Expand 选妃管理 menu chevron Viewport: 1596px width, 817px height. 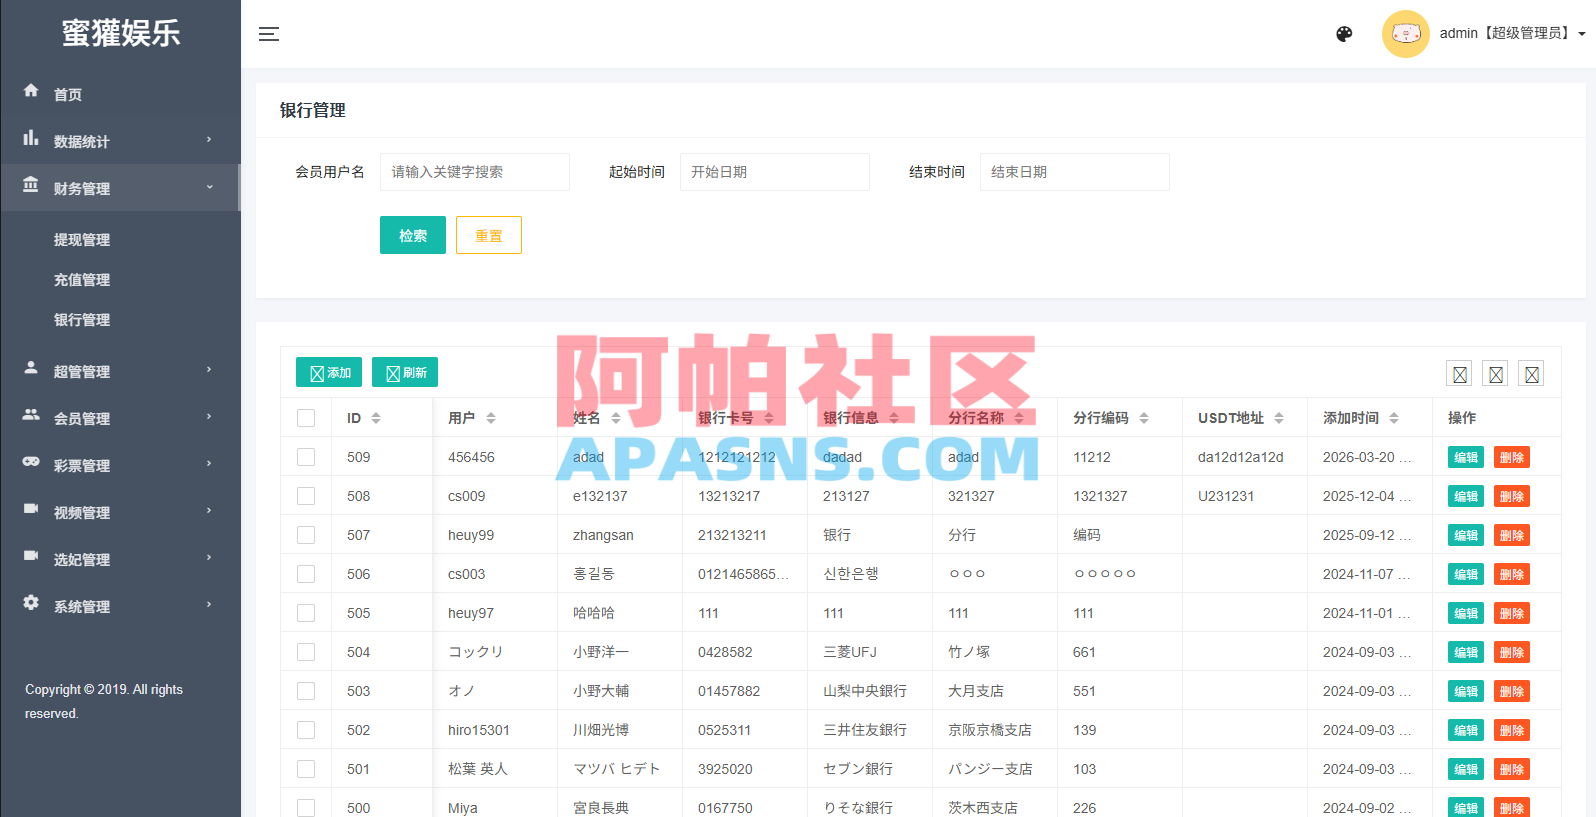click(x=209, y=557)
